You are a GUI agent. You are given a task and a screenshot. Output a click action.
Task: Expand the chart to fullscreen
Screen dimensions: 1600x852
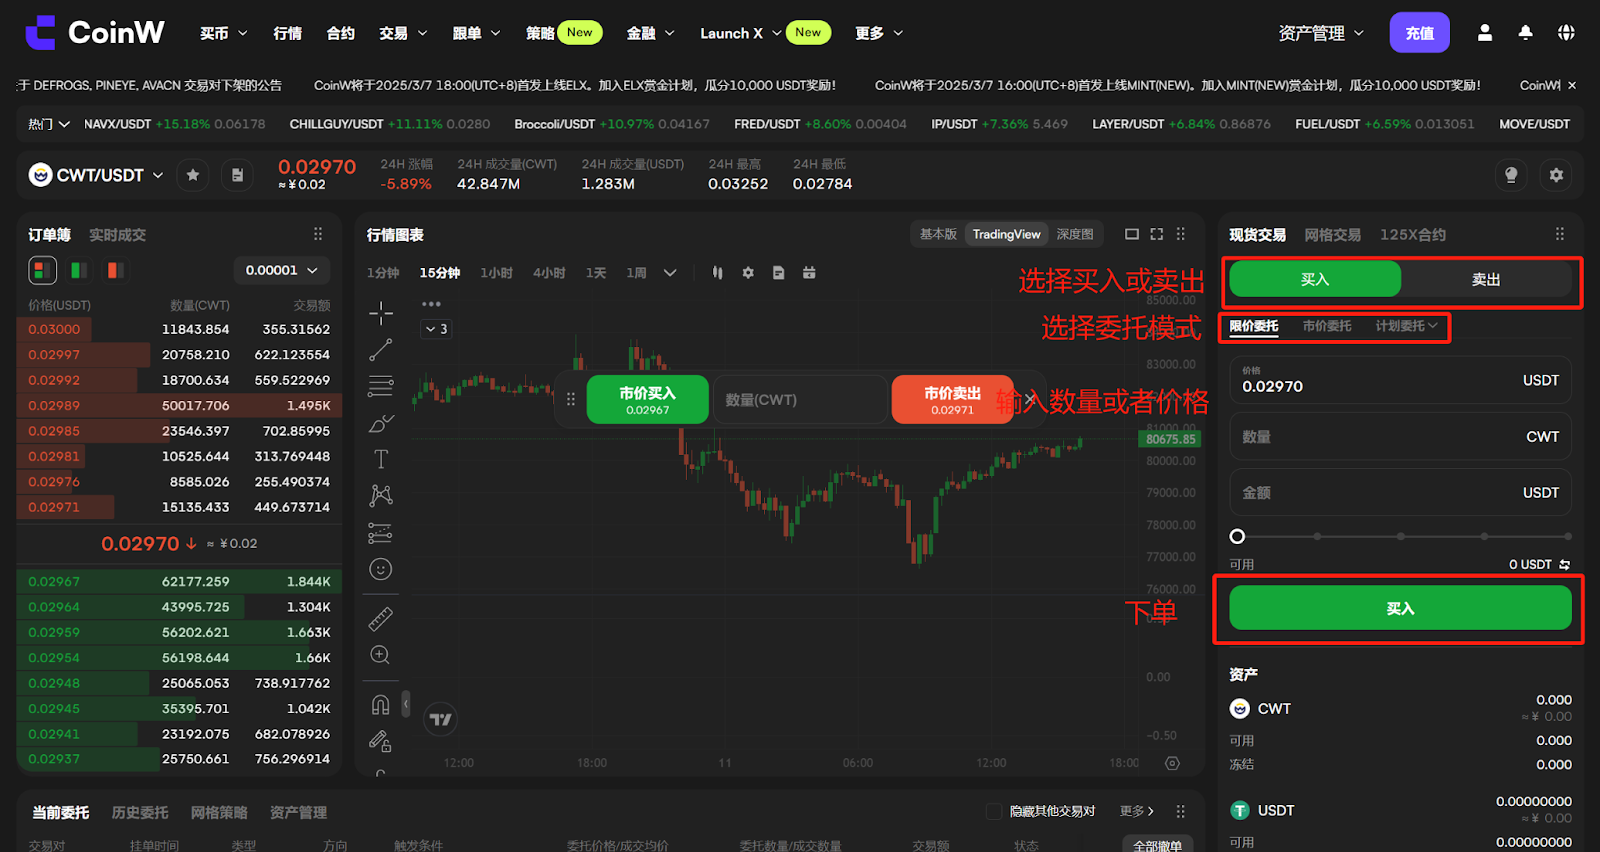tap(1157, 234)
